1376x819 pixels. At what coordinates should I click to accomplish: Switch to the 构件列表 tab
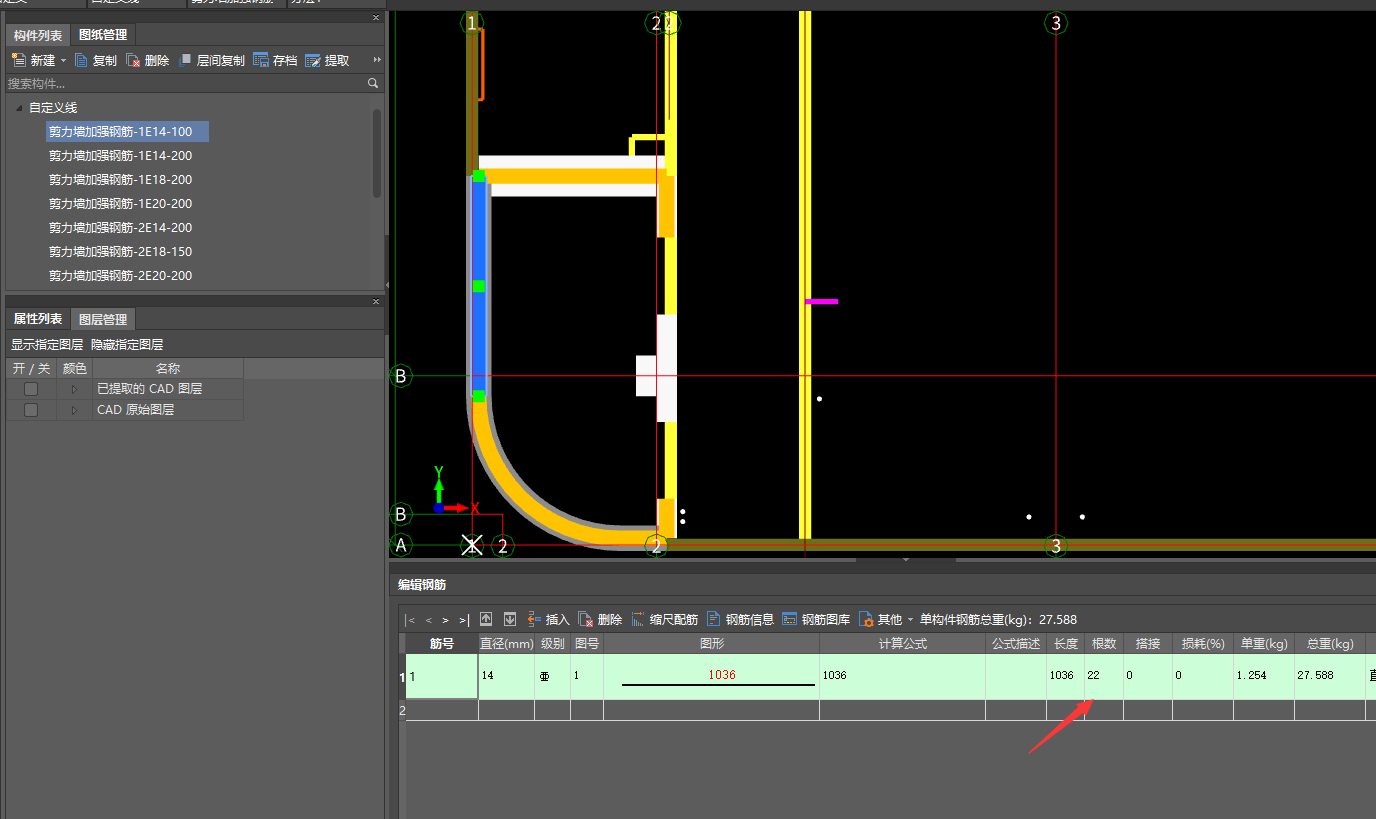click(x=38, y=36)
